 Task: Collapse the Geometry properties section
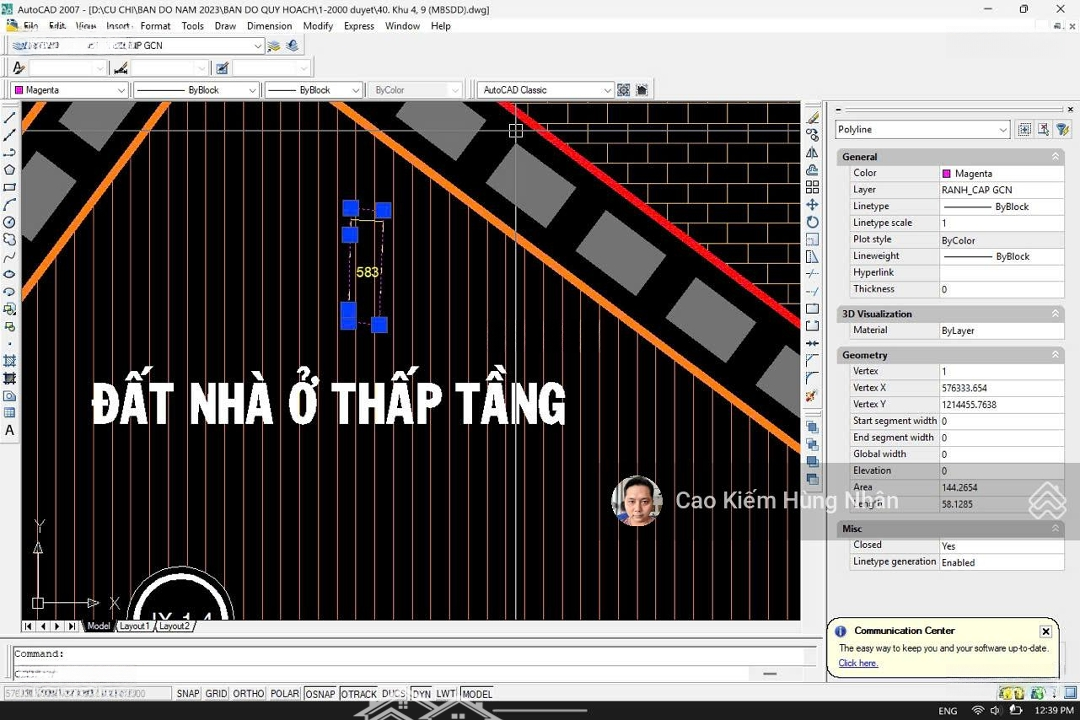pyautogui.click(x=1055, y=355)
